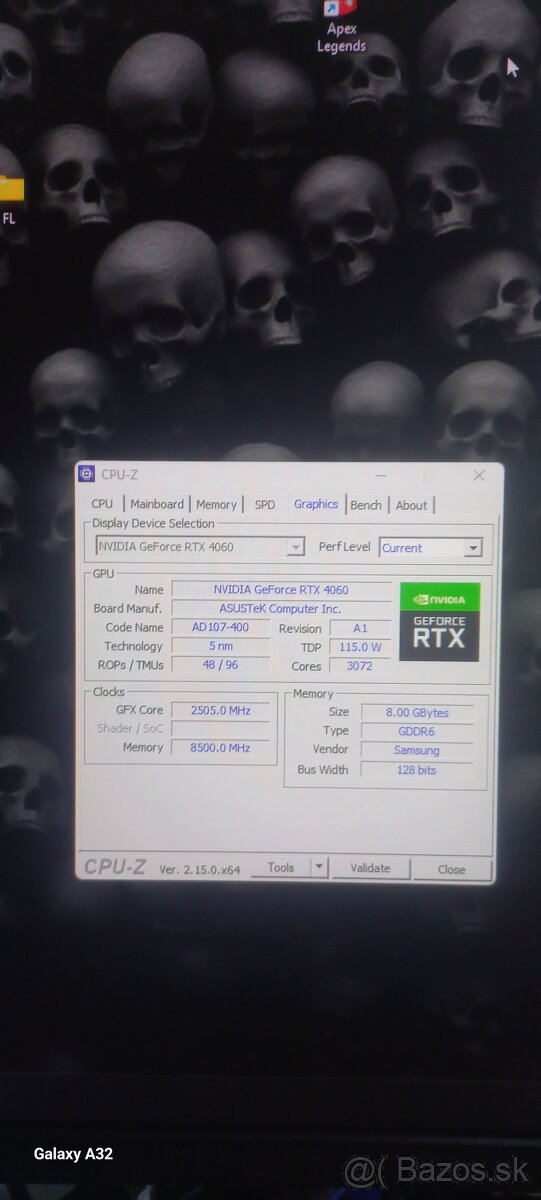
Task: Click the GDDR6 memory type value
Action: coord(416,731)
